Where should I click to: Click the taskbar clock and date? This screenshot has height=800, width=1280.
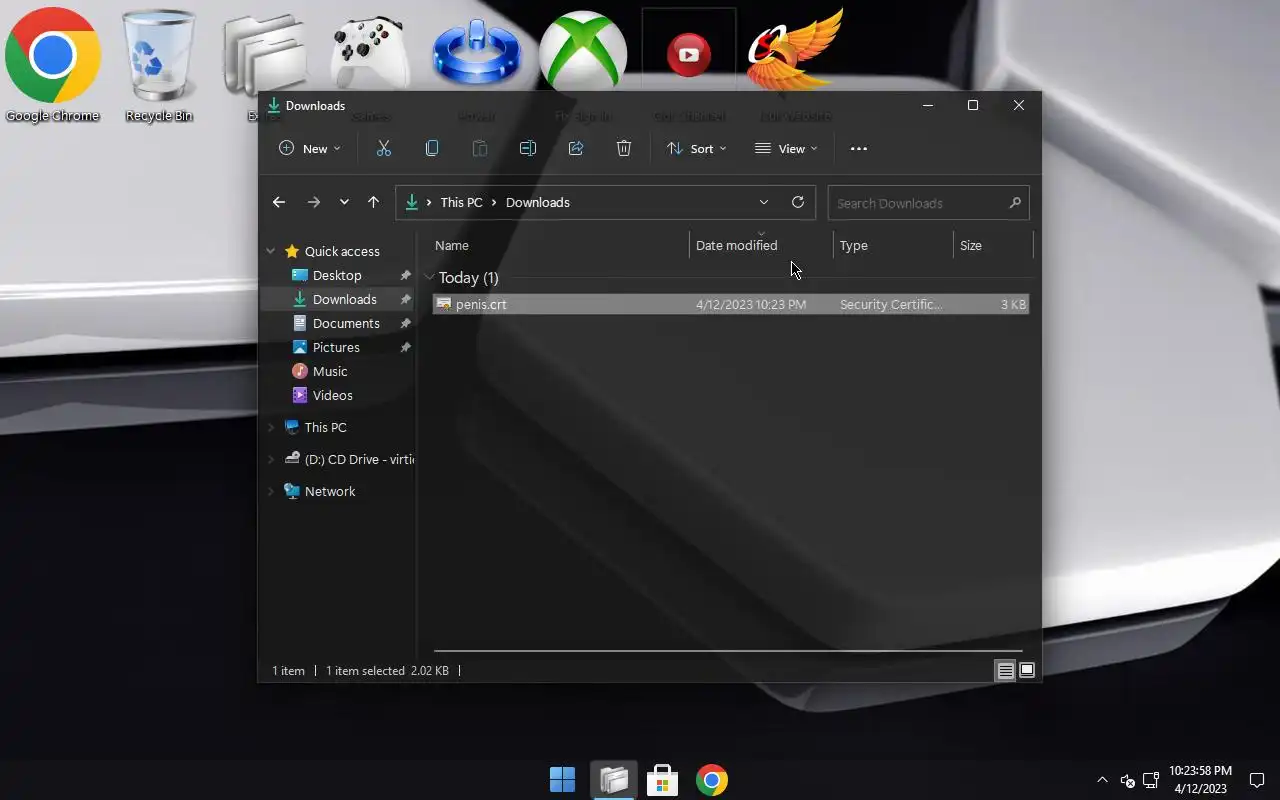click(1200, 780)
